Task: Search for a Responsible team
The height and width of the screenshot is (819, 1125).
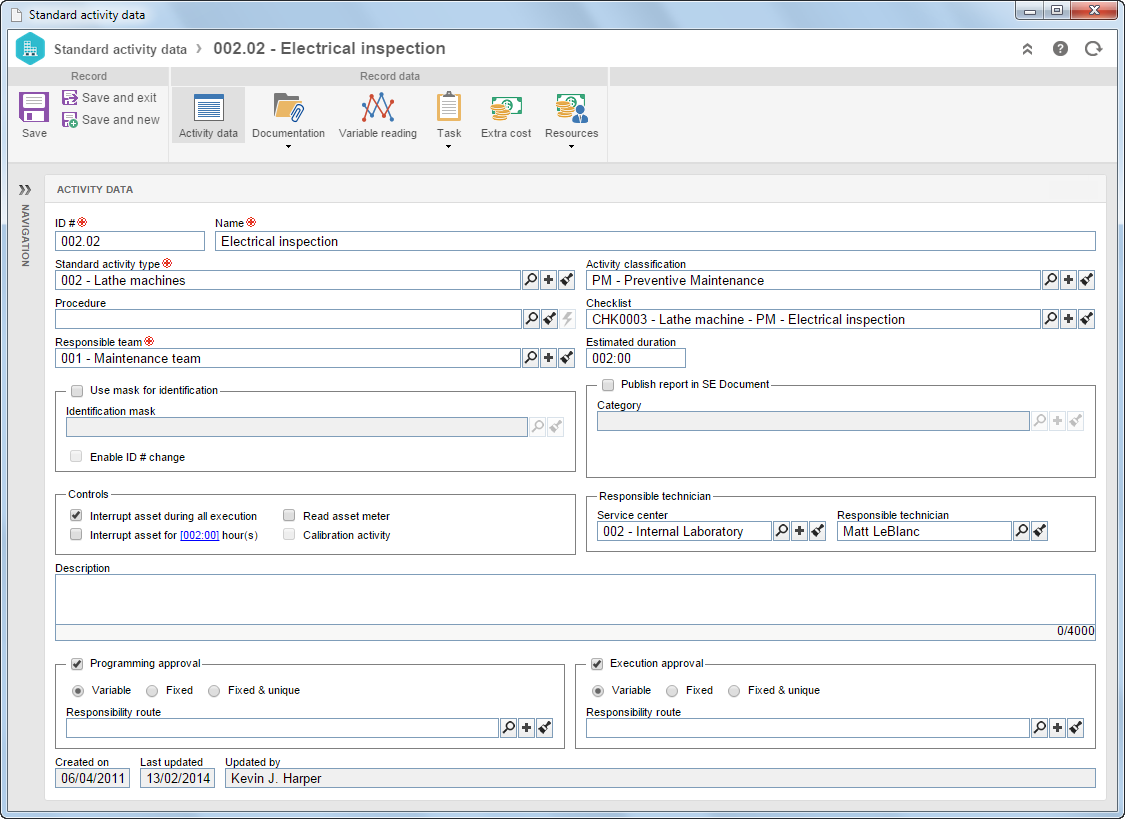Action: [530, 357]
